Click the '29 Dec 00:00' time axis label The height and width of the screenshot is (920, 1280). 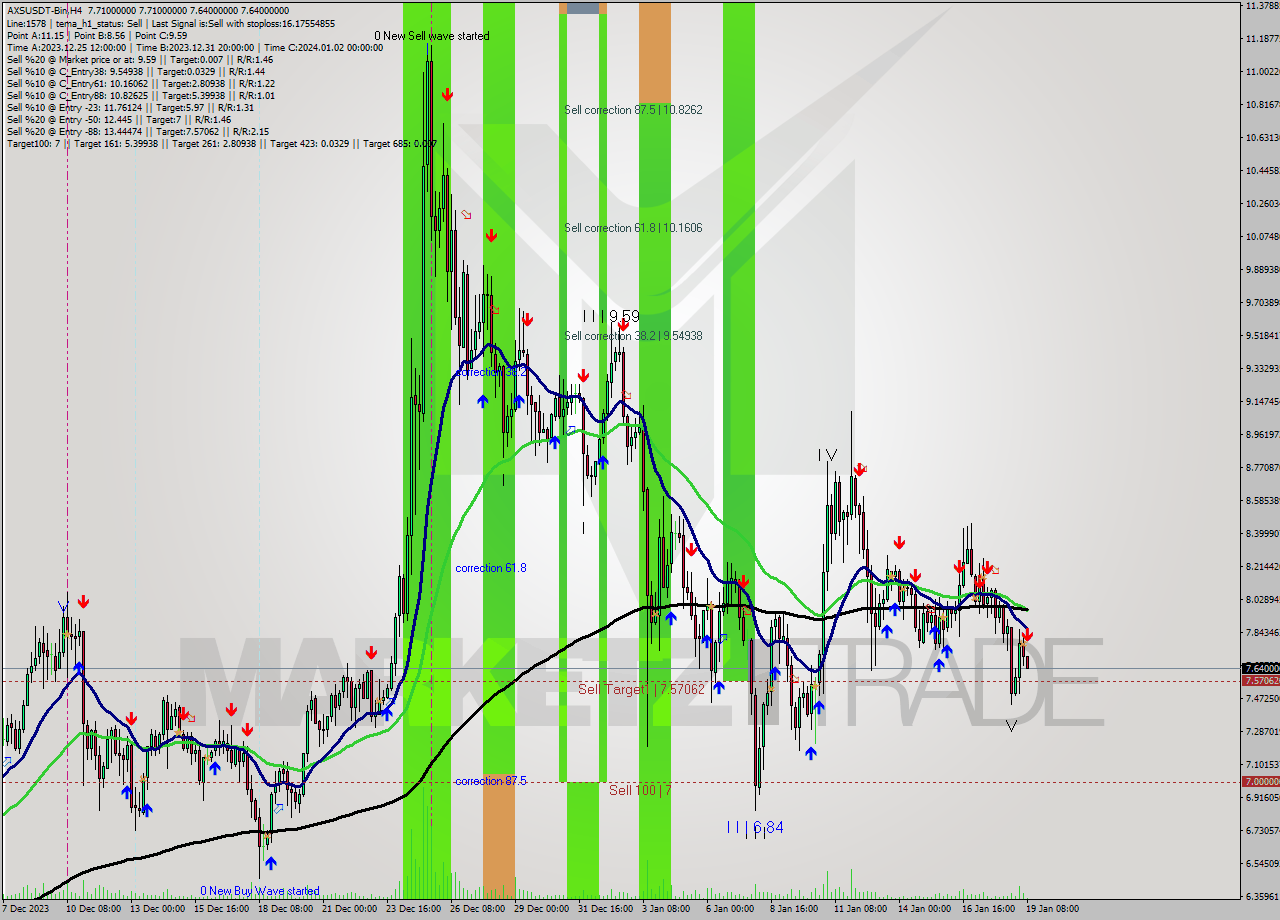[542, 909]
